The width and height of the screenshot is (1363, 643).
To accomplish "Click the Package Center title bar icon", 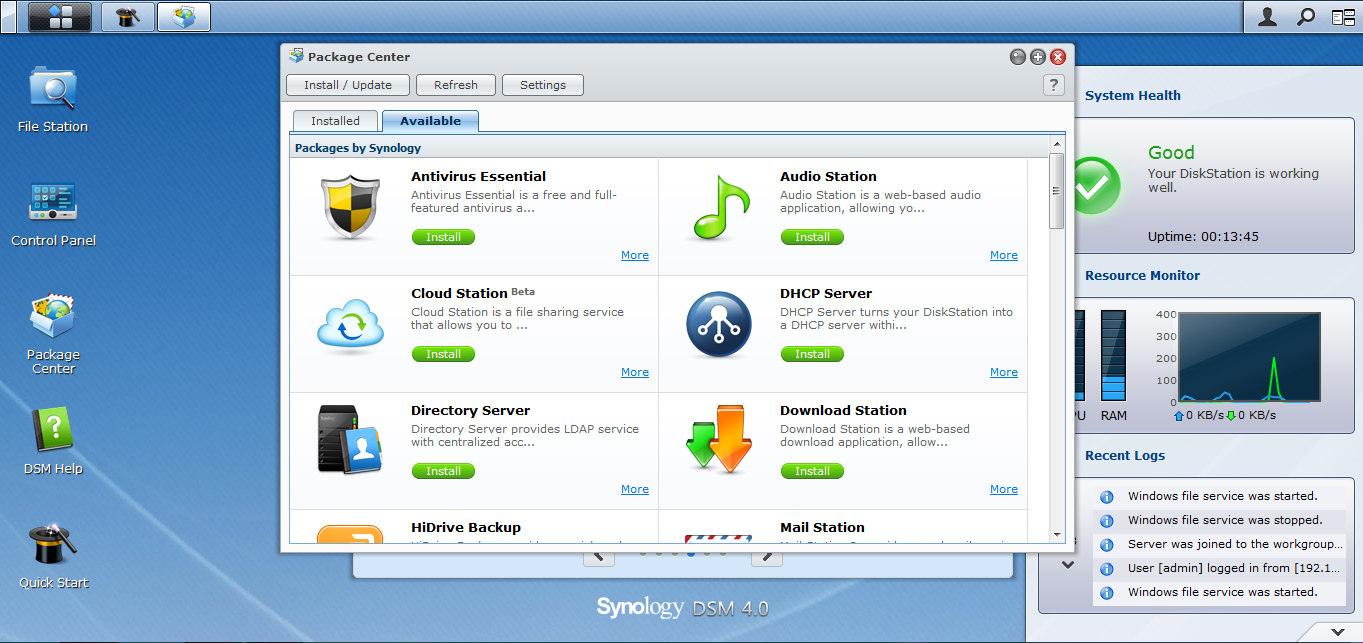I will [296, 56].
